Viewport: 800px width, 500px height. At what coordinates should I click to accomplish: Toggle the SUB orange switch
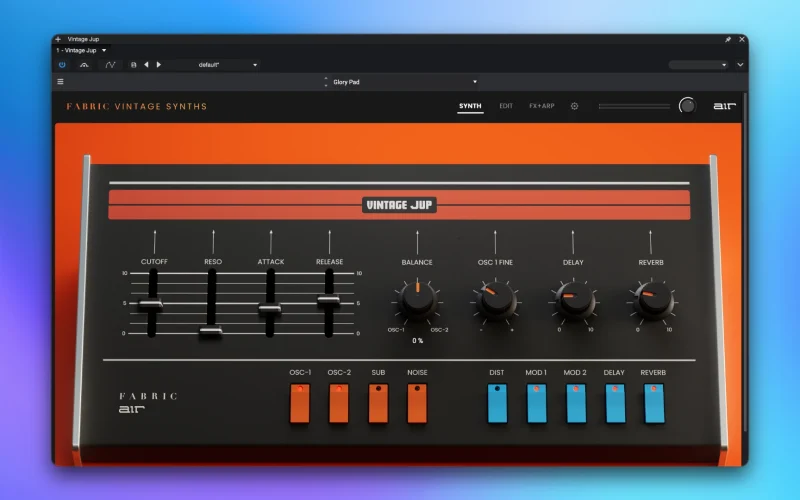point(378,404)
